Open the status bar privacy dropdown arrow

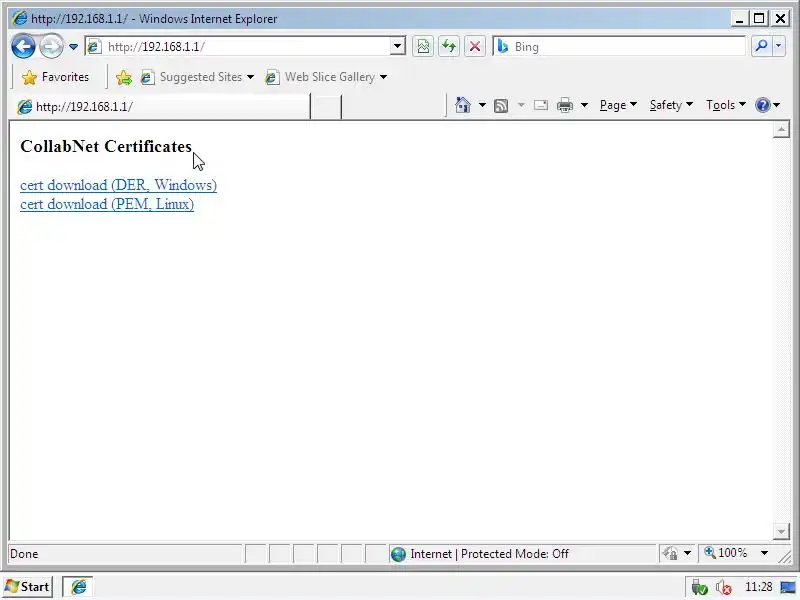coord(687,553)
